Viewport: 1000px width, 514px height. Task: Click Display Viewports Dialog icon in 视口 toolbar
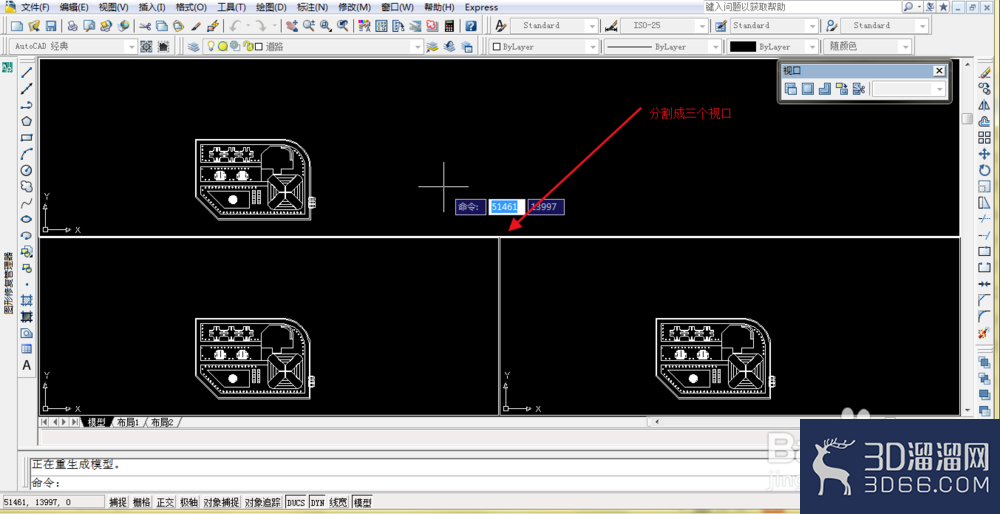tap(791, 89)
